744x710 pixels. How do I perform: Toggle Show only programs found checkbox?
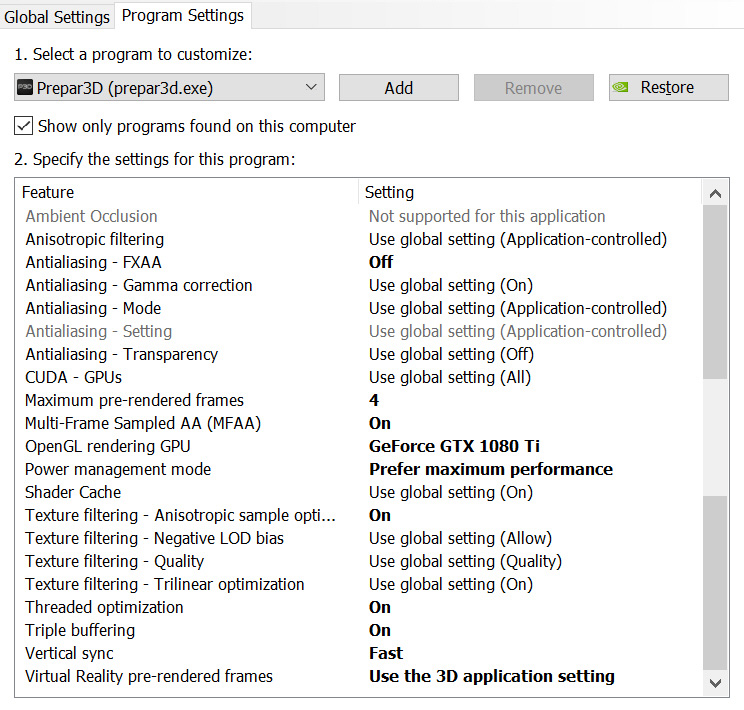(x=23, y=126)
